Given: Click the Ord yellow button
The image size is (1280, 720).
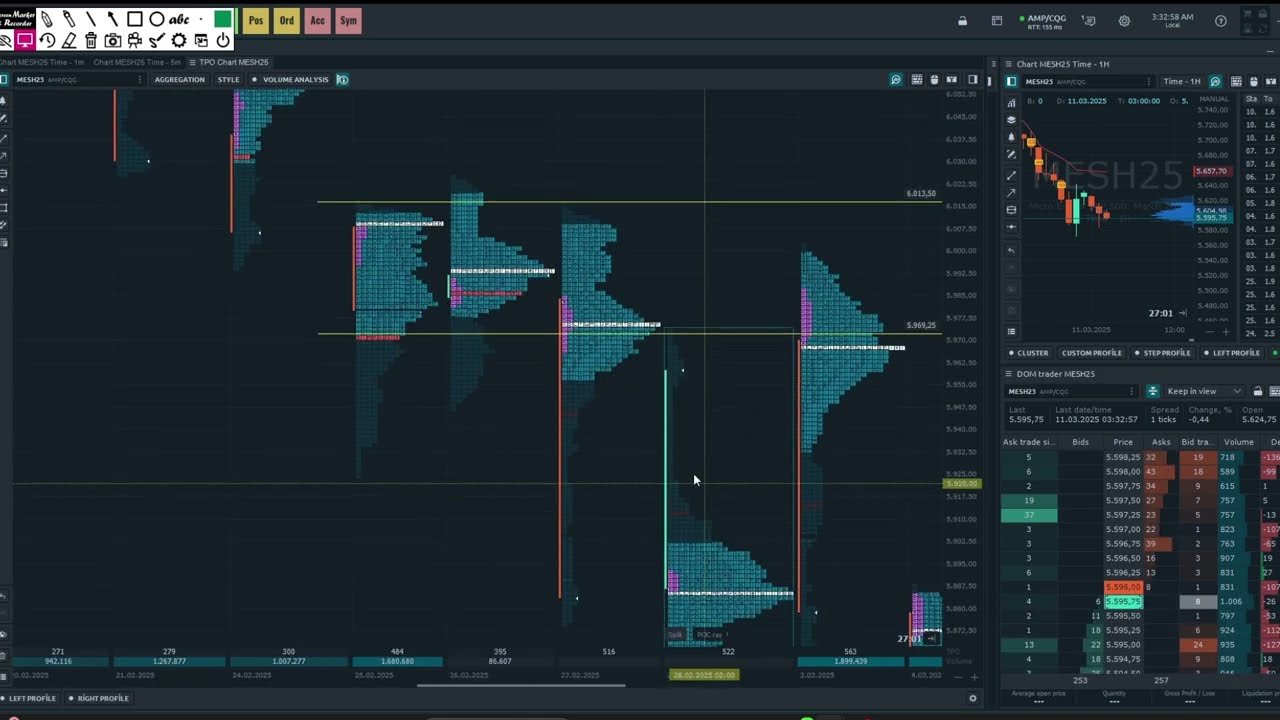Looking at the screenshot, I should click(x=287, y=20).
